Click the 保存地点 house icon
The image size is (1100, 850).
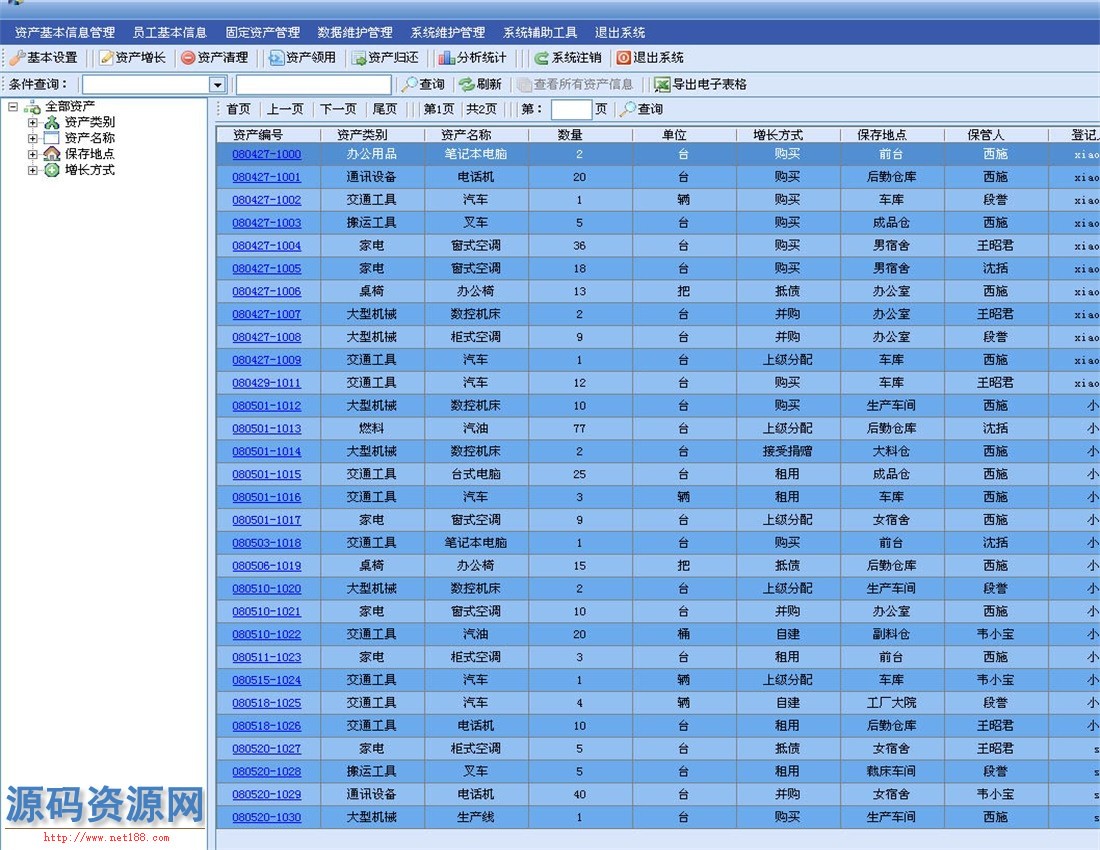coord(52,154)
